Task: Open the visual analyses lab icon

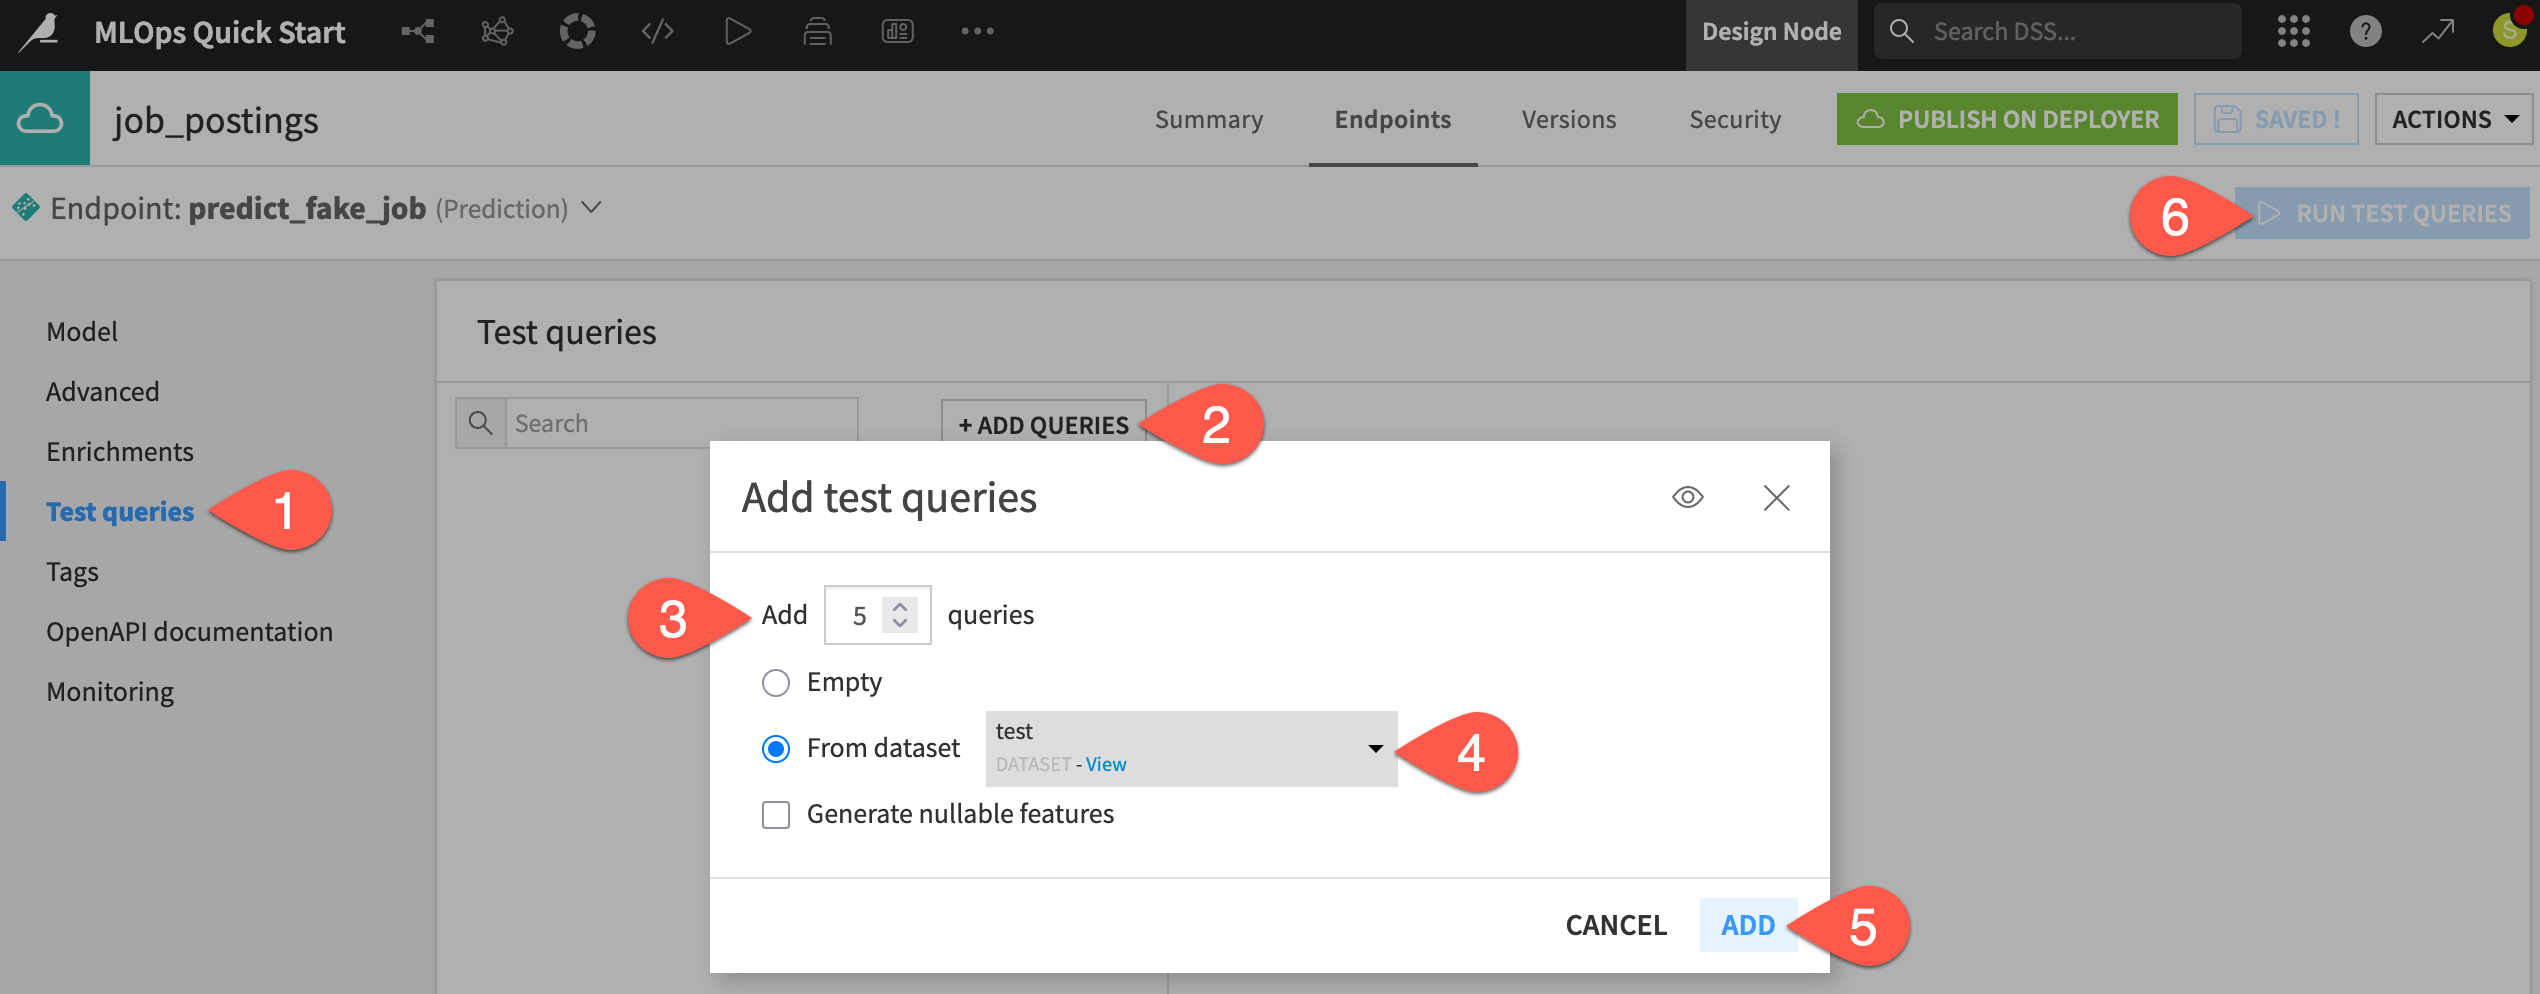Action: coord(497,31)
